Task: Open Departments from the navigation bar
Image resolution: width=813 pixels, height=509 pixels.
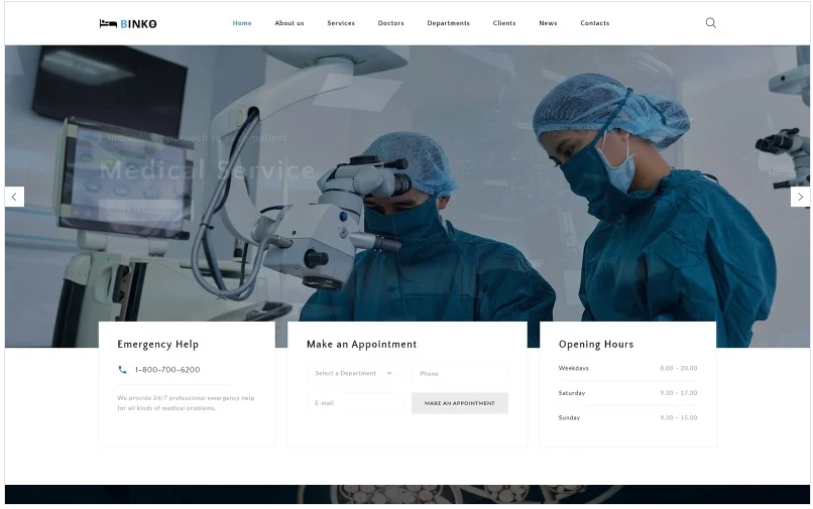Action: click(x=448, y=23)
